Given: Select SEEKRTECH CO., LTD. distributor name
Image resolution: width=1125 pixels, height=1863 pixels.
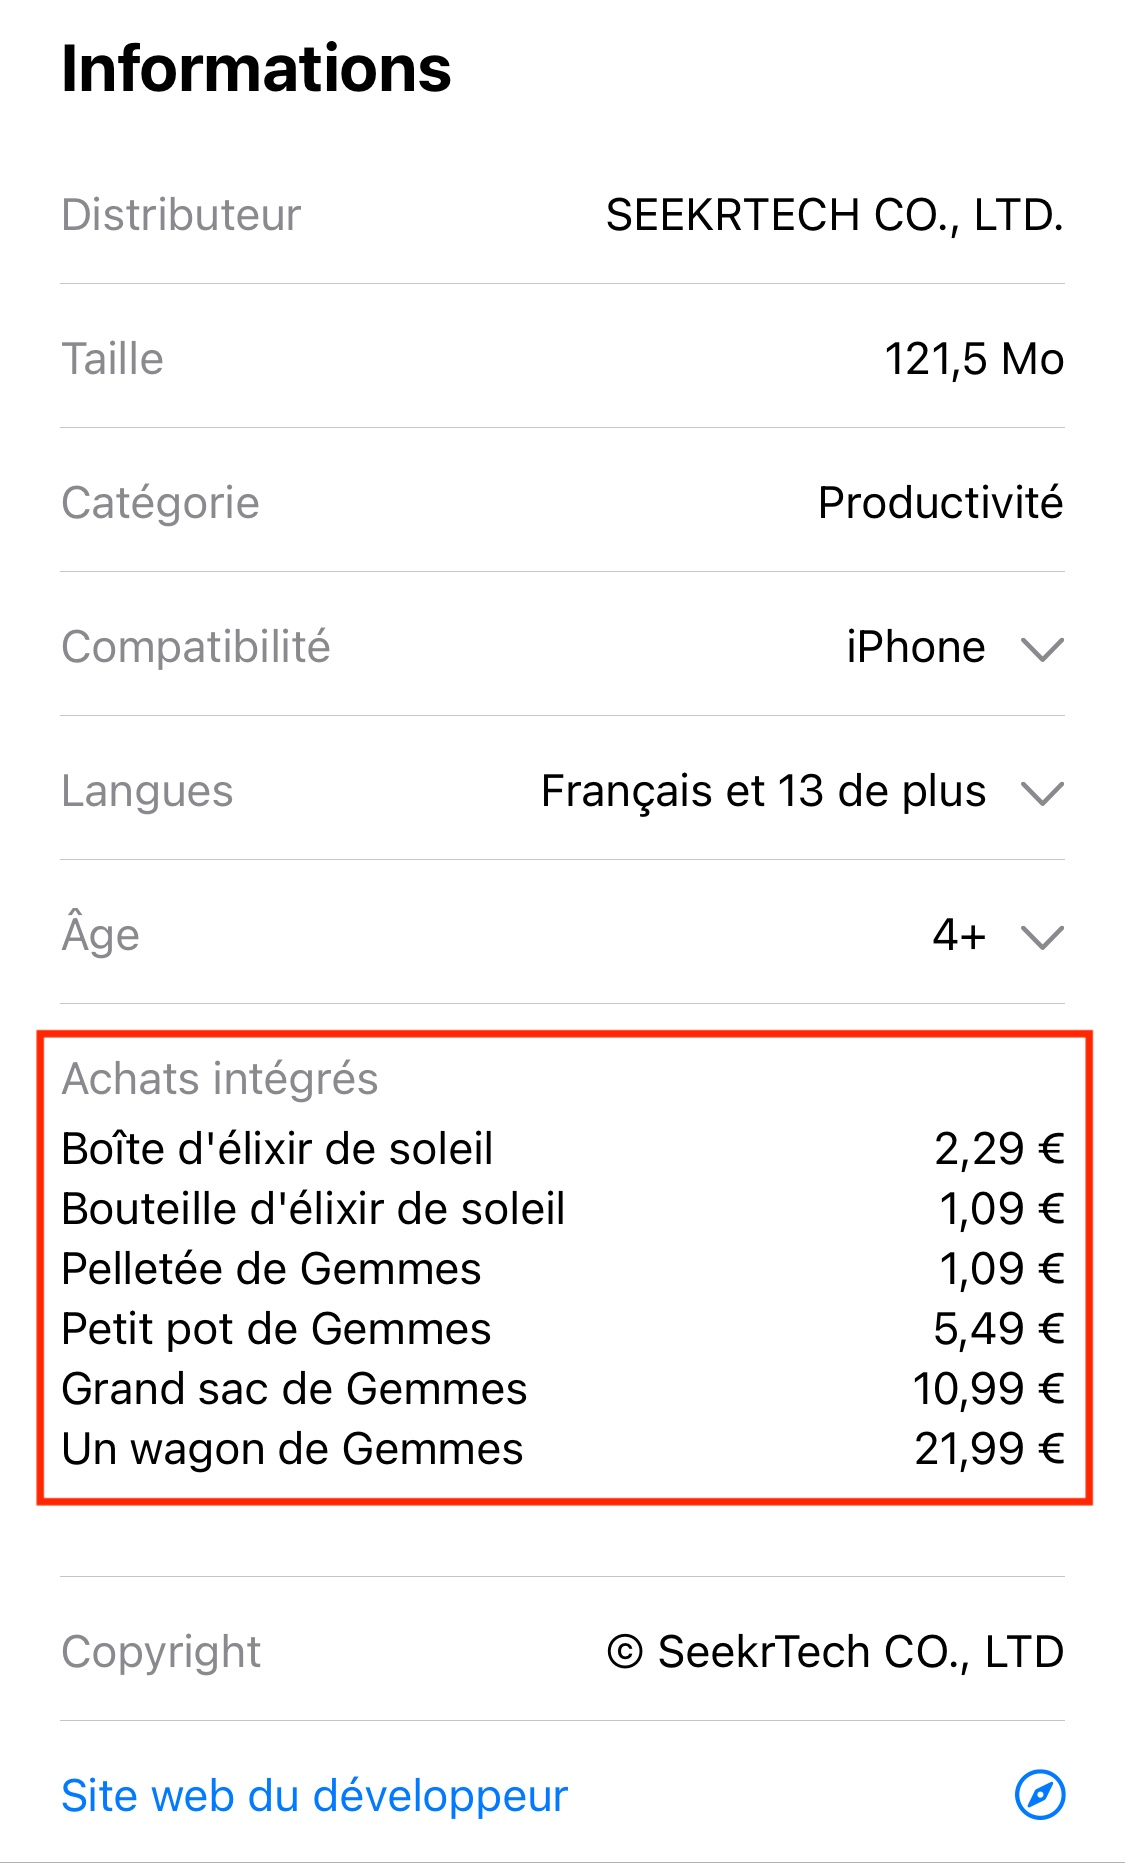Looking at the screenshot, I should click(x=834, y=215).
